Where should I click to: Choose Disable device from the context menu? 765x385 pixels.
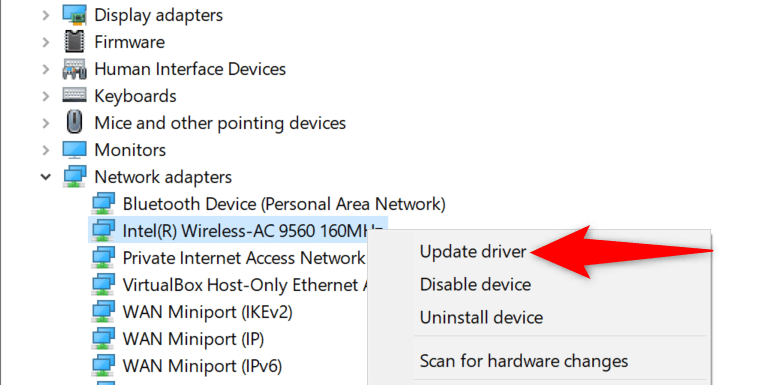pos(475,284)
